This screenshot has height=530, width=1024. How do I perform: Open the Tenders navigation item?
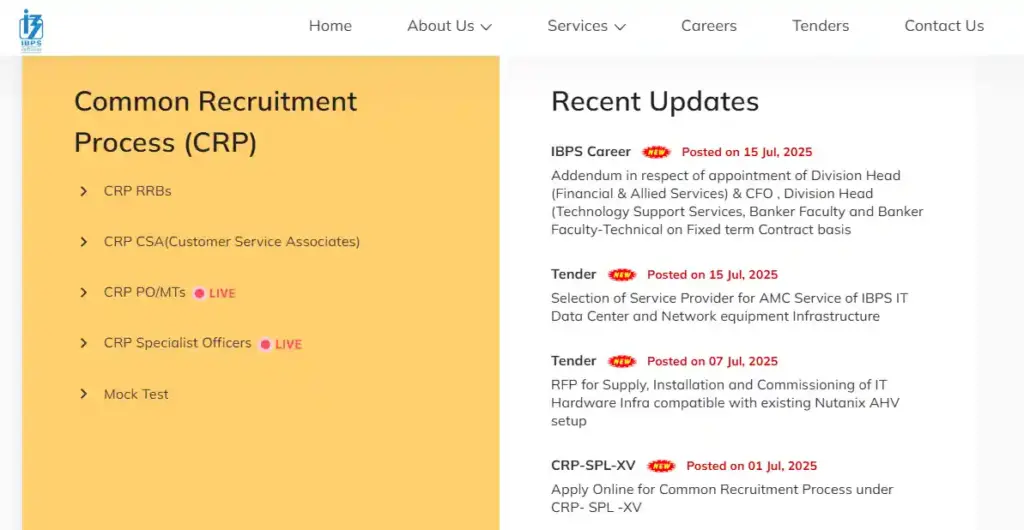coord(820,26)
